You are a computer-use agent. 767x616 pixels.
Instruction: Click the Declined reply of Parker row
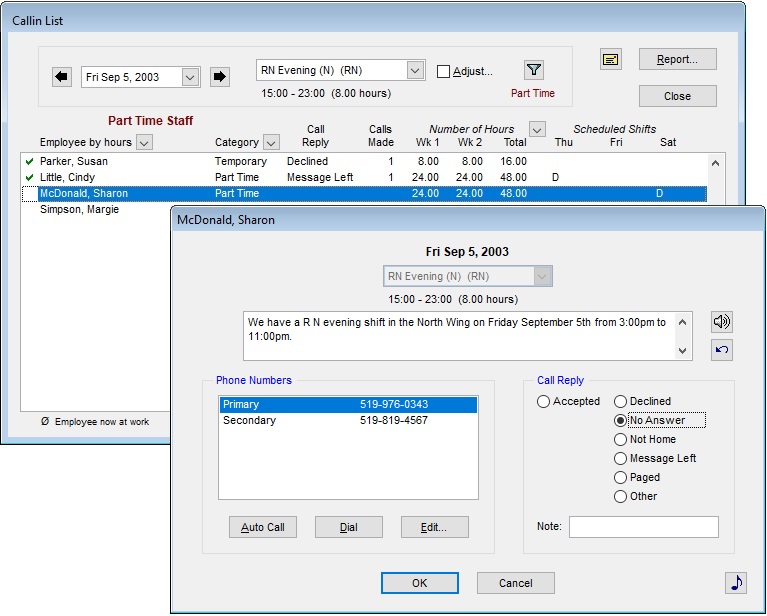[307, 161]
